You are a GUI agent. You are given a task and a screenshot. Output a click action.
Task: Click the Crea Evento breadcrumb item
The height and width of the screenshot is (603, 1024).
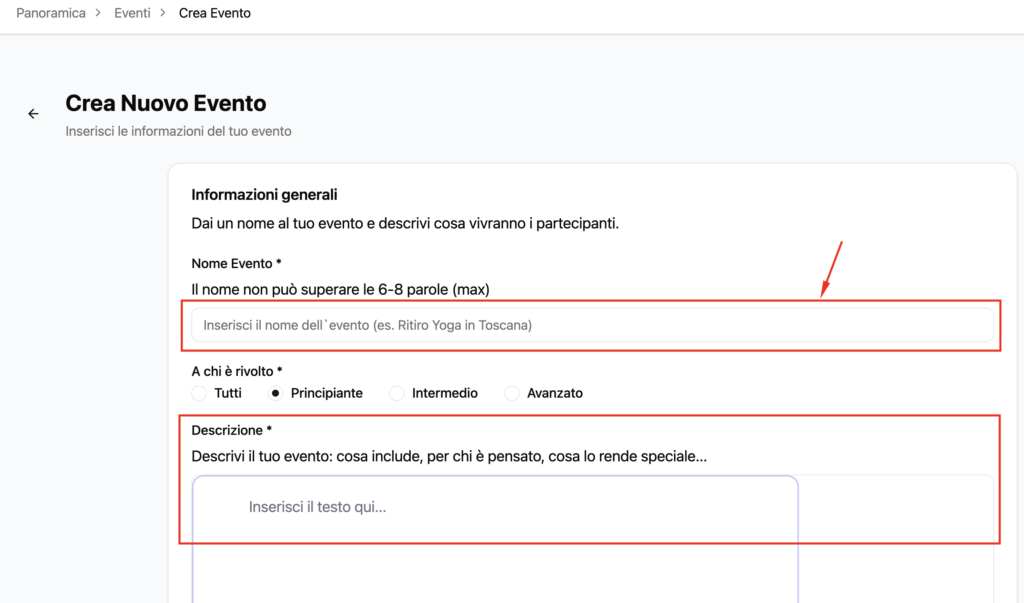(215, 14)
